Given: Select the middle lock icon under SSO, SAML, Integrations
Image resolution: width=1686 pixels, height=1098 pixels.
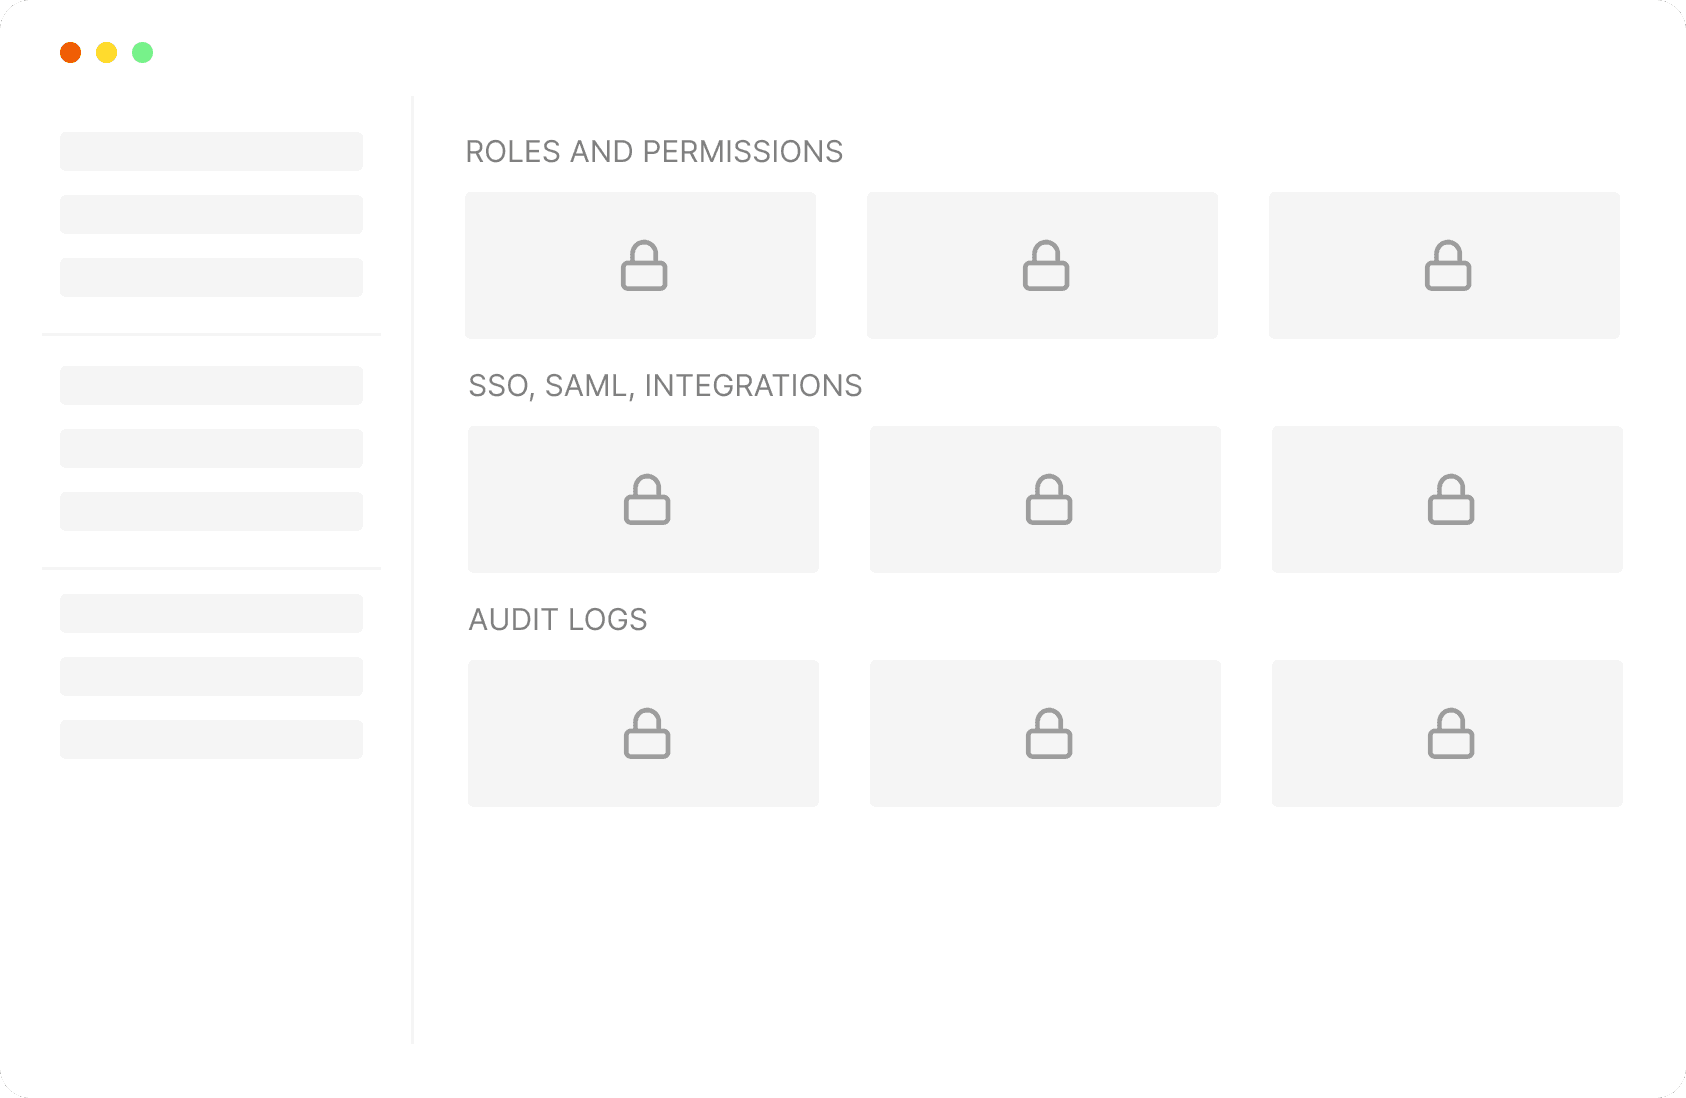Looking at the screenshot, I should coord(1049,500).
